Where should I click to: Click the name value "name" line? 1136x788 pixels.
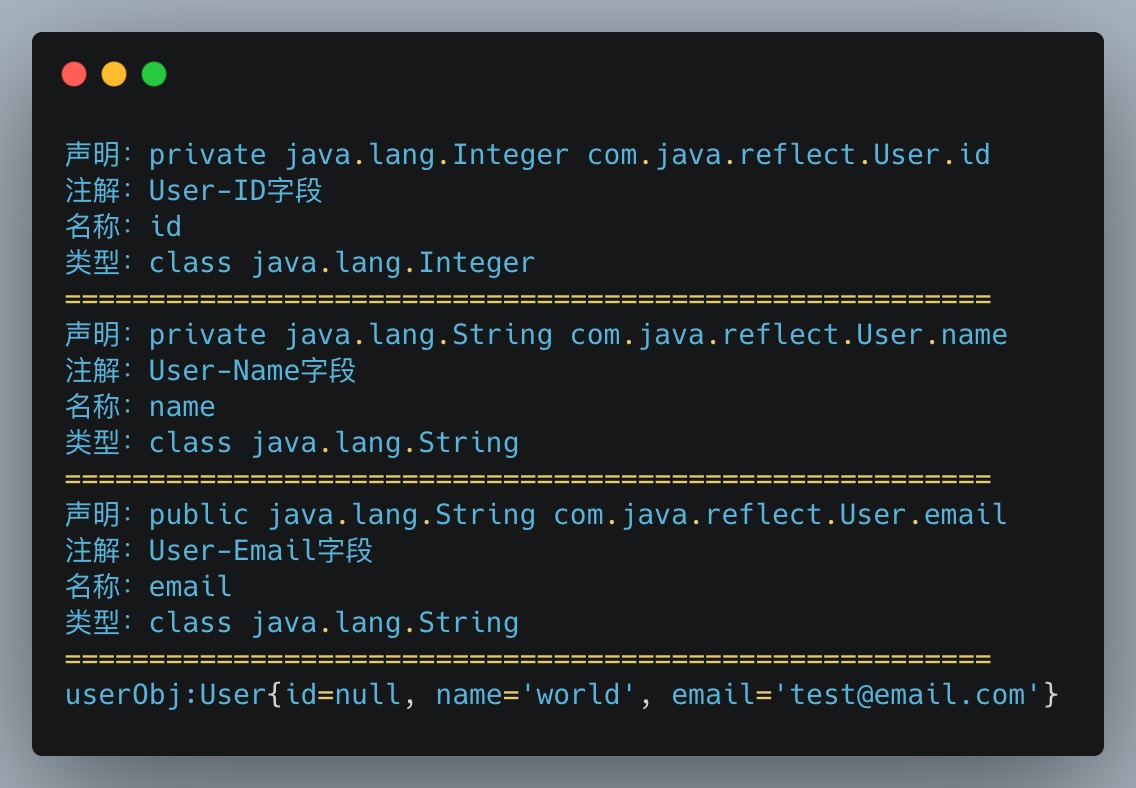[182, 407]
